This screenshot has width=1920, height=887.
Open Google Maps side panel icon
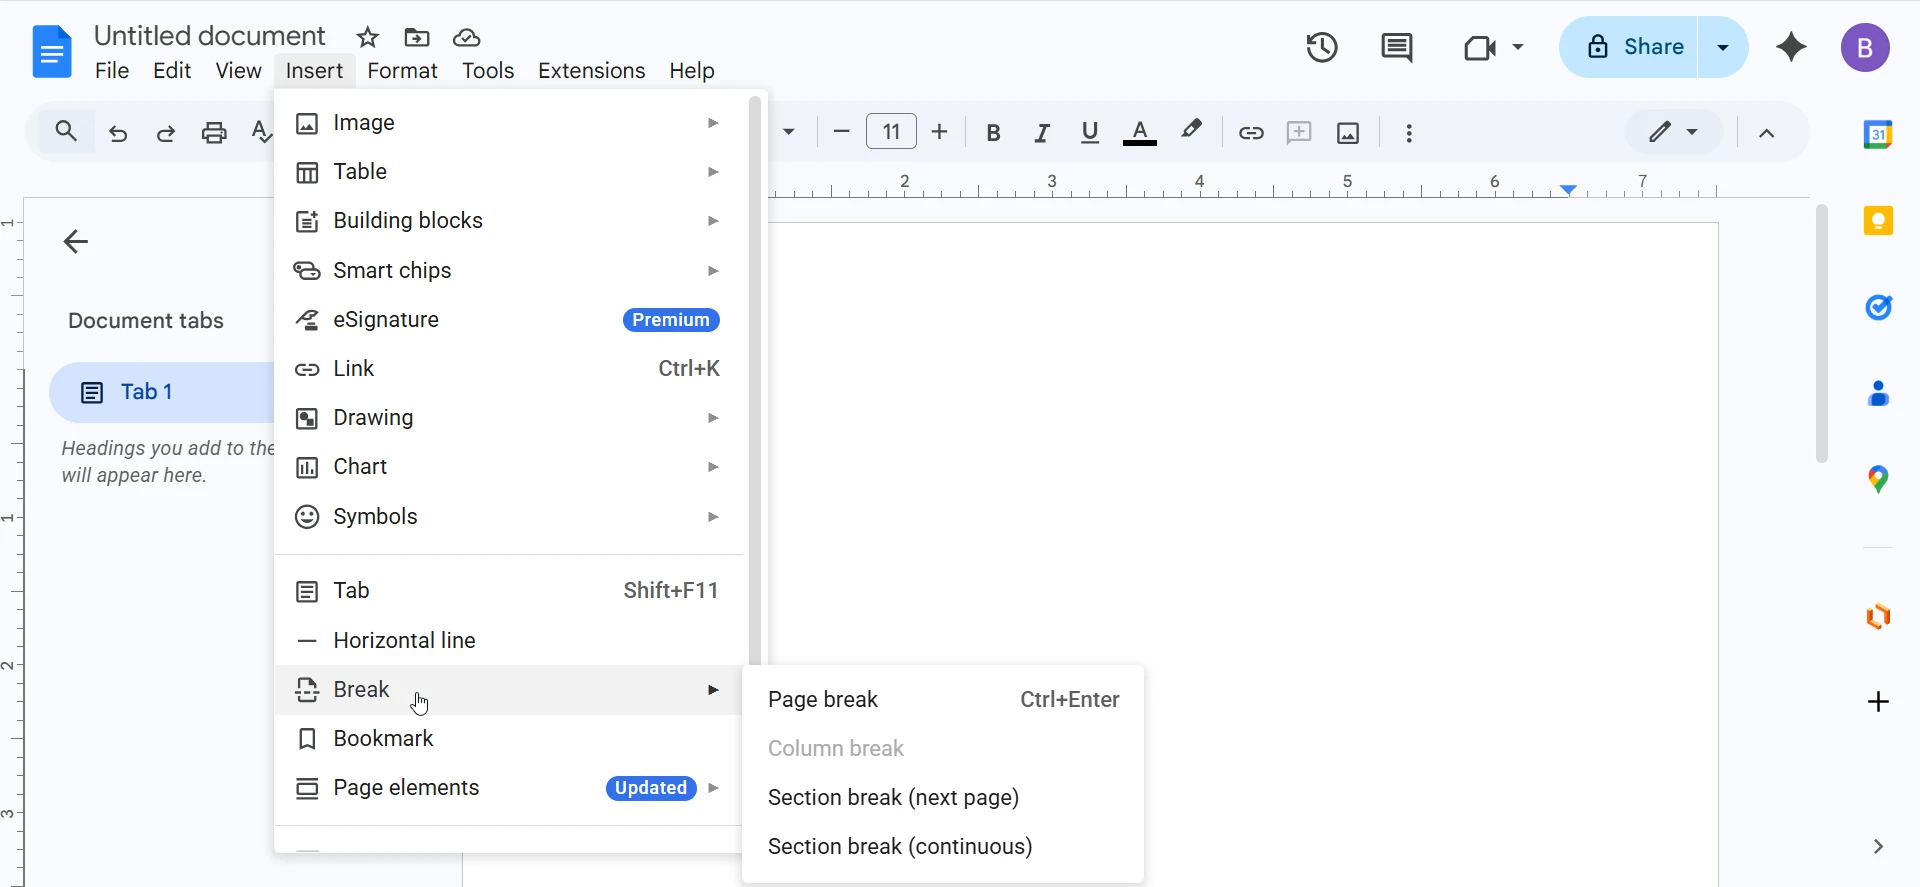click(x=1878, y=480)
